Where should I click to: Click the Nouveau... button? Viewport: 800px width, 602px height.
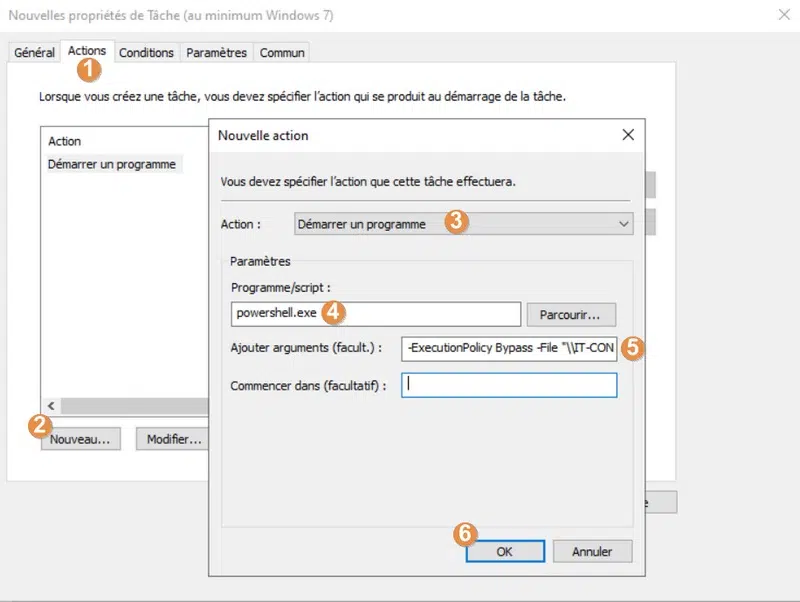(80, 439)
